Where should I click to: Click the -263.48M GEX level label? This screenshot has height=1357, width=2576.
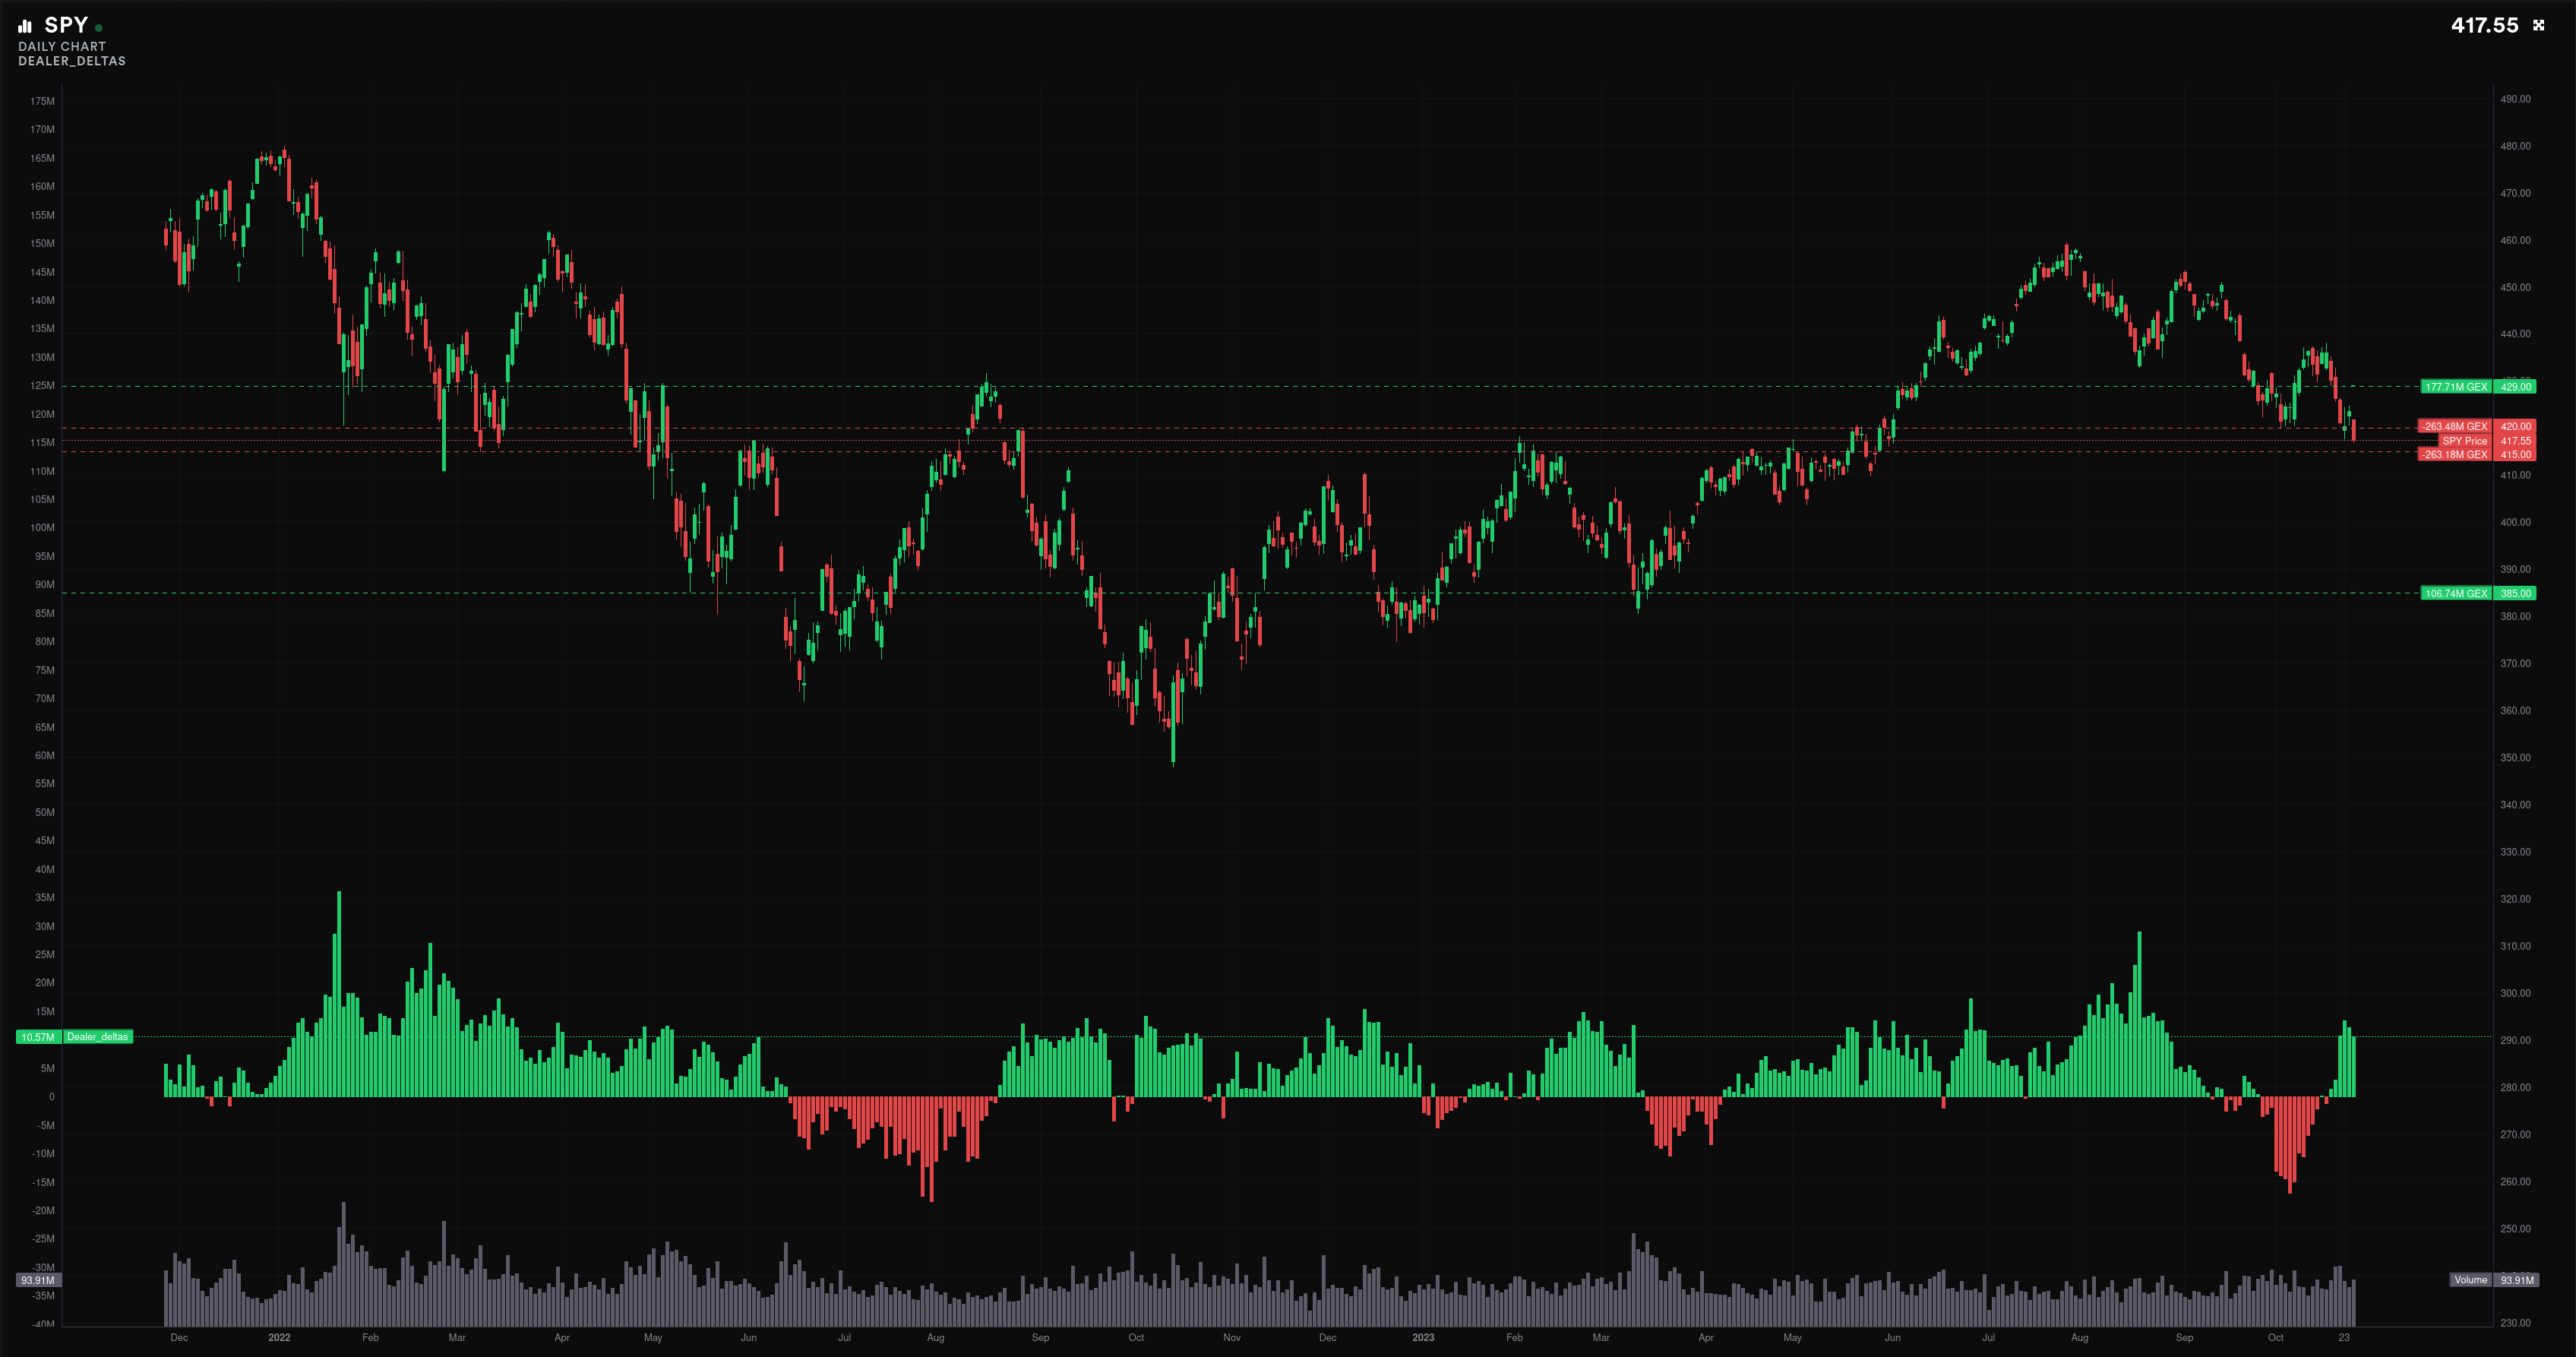pyautogui.click(x=2455, y=426)
